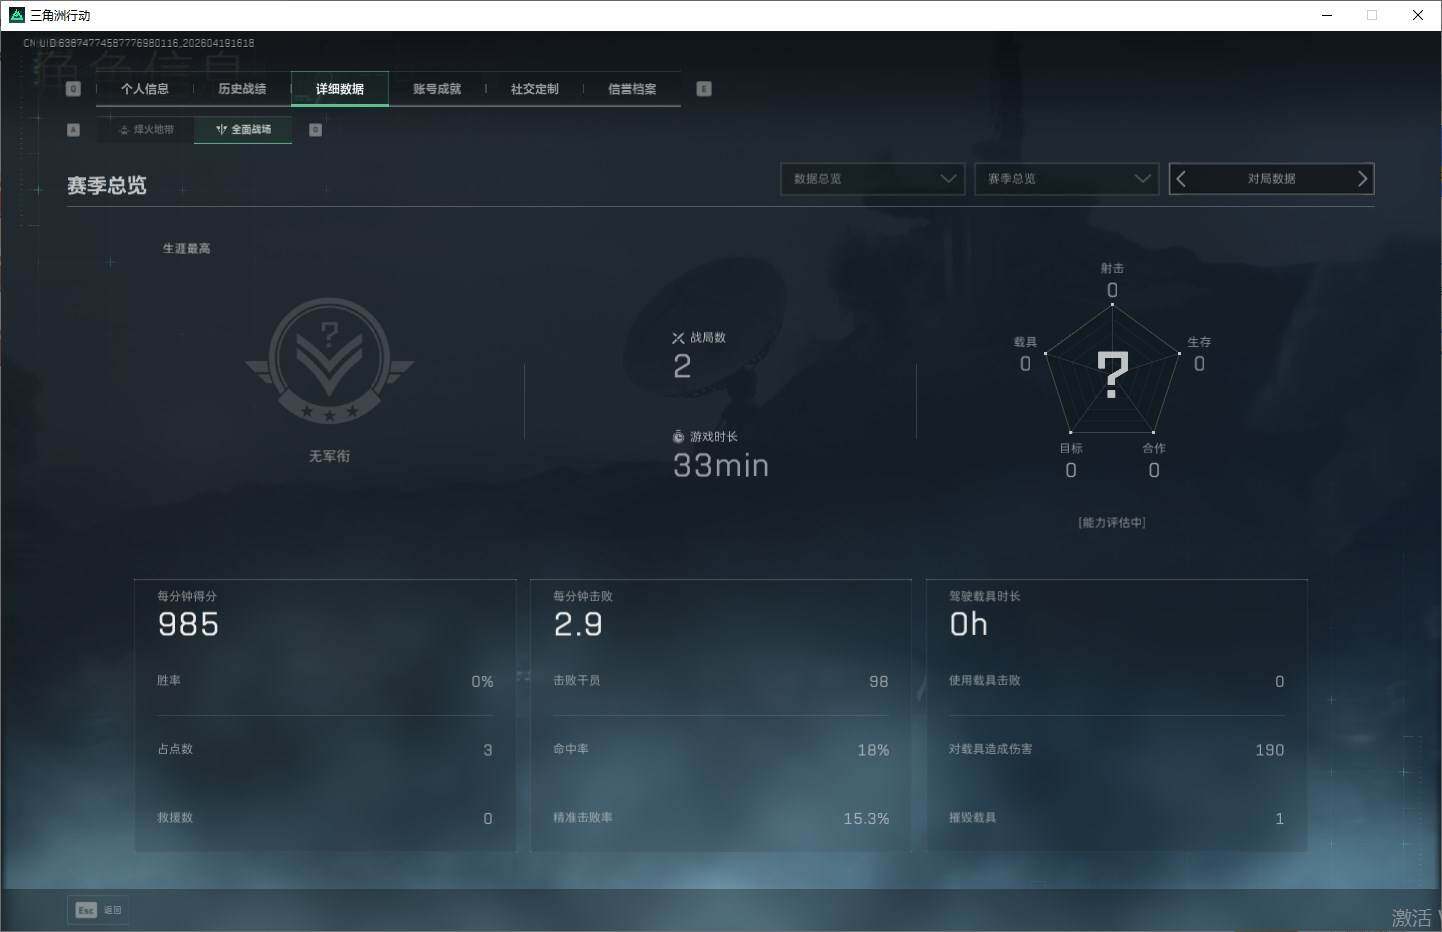The image size is (1442, 932).
Task: Click the question mark in the radar chart
Action: [x=1112, y=375]
